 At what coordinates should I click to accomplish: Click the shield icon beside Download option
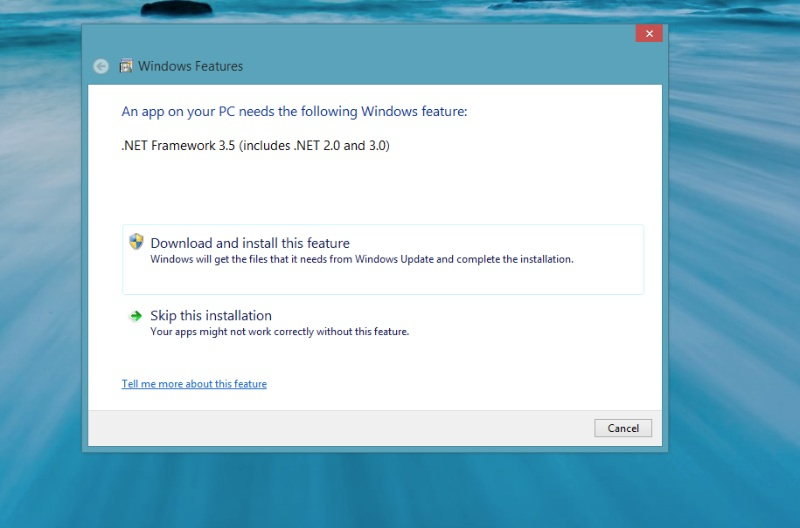tap(136, 242)
